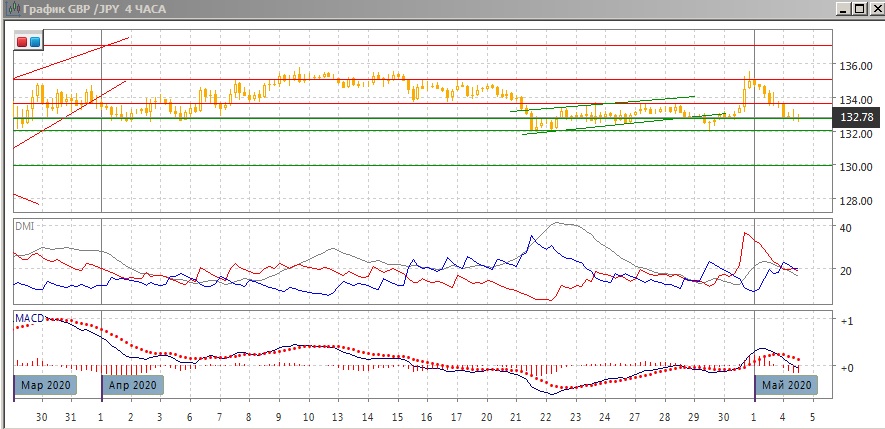Click date label 14 on time axis
This screenshot has width=885, height=429.
coord(368,417)
